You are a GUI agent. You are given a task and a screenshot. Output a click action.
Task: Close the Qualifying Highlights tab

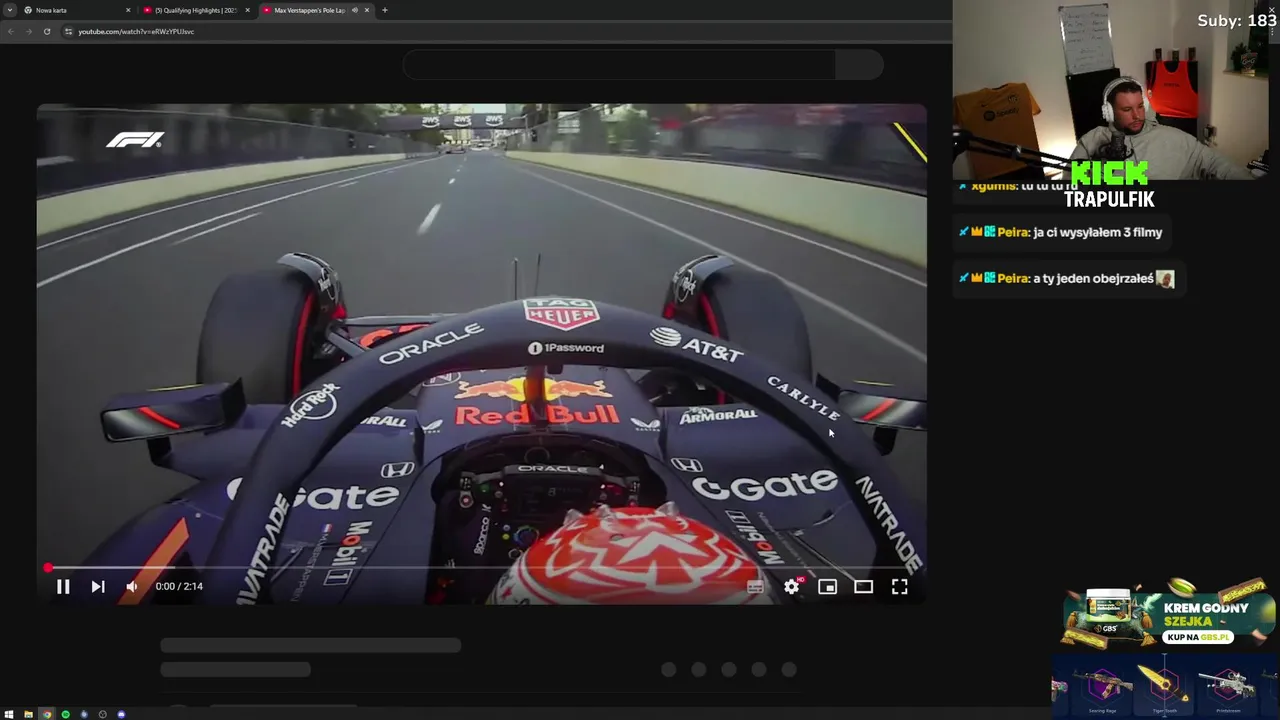pyautogui.click(x=247, y=10)
